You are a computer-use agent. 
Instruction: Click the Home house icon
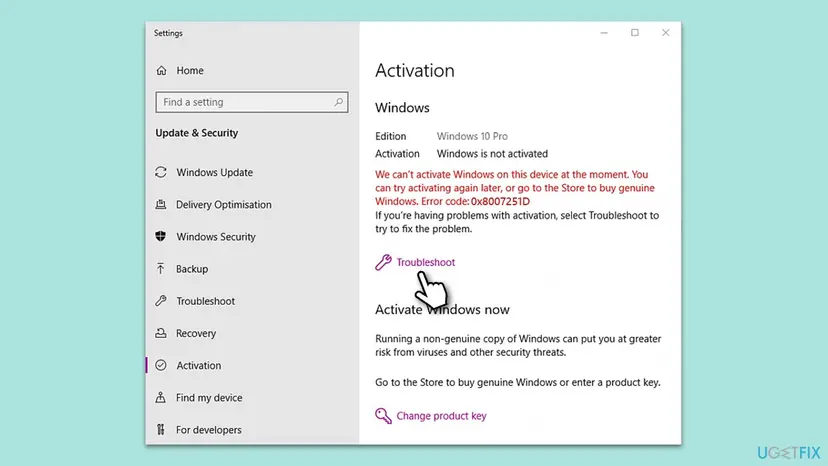(x=161, y=70)
